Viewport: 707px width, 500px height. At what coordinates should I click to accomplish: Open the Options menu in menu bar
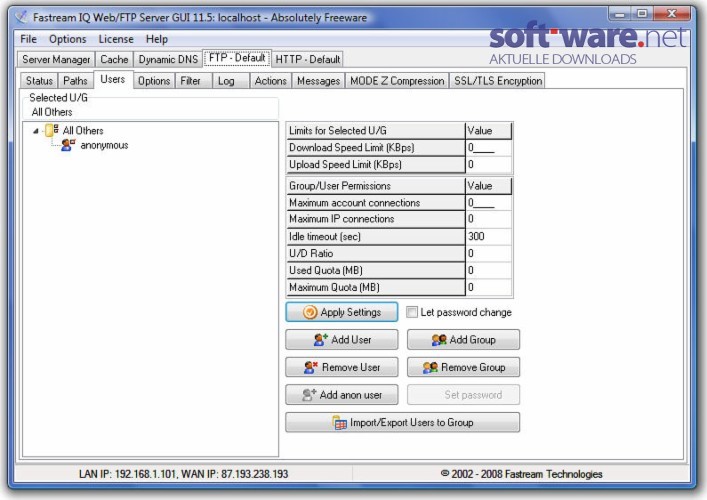point(68,39)
